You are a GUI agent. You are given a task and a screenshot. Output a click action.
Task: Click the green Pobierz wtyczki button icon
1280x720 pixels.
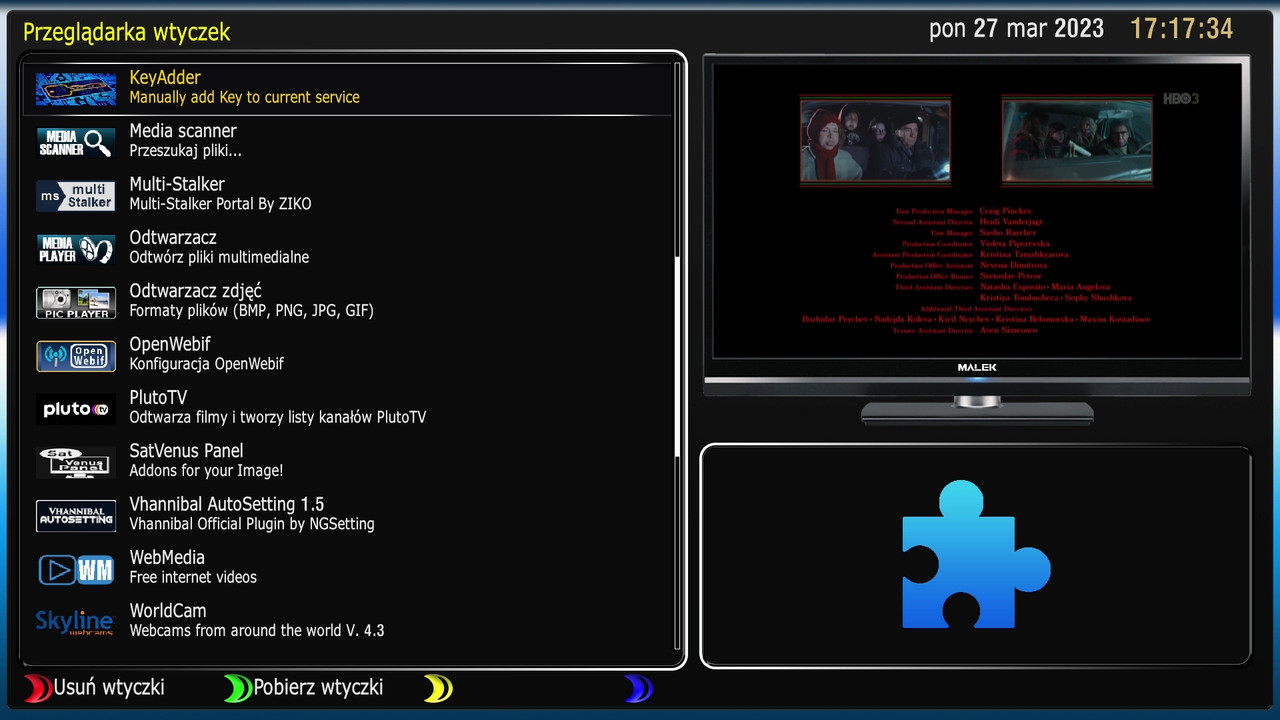239,688
